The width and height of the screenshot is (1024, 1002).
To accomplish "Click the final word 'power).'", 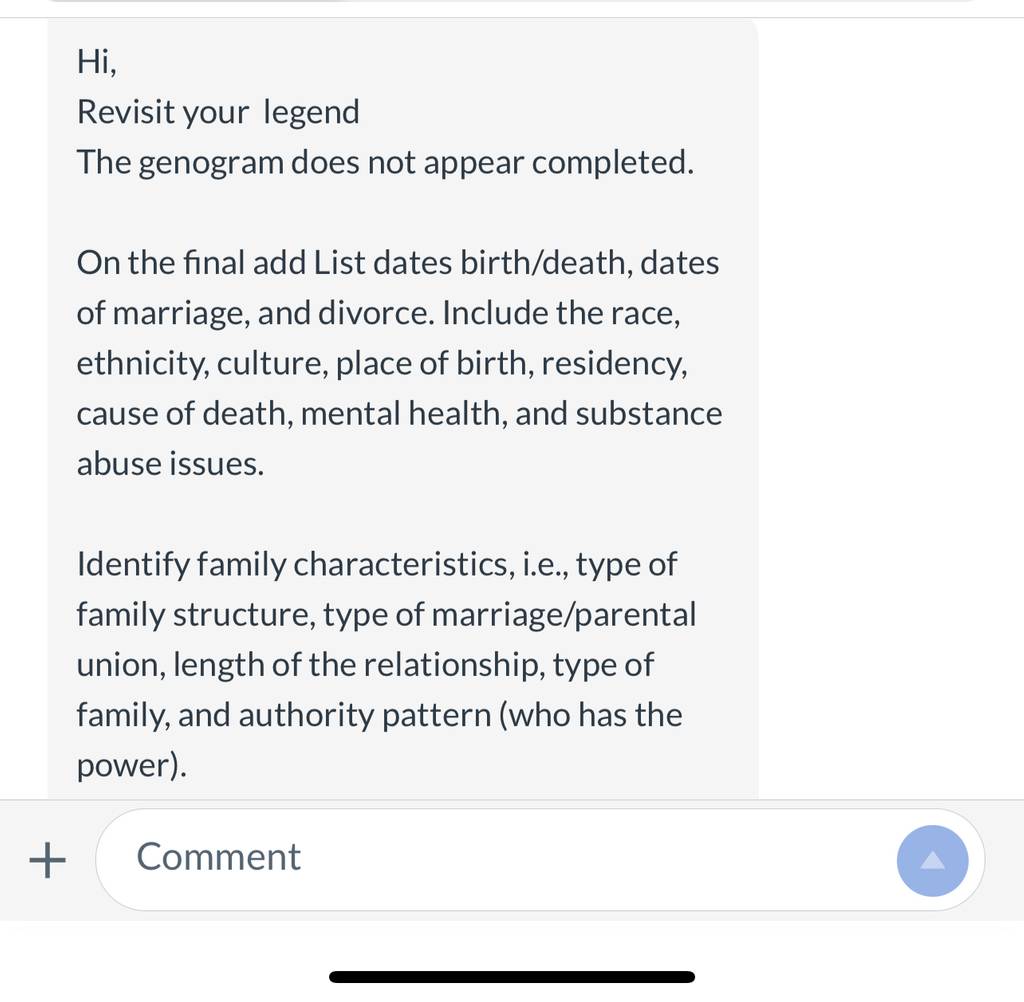I will point(131,766).
